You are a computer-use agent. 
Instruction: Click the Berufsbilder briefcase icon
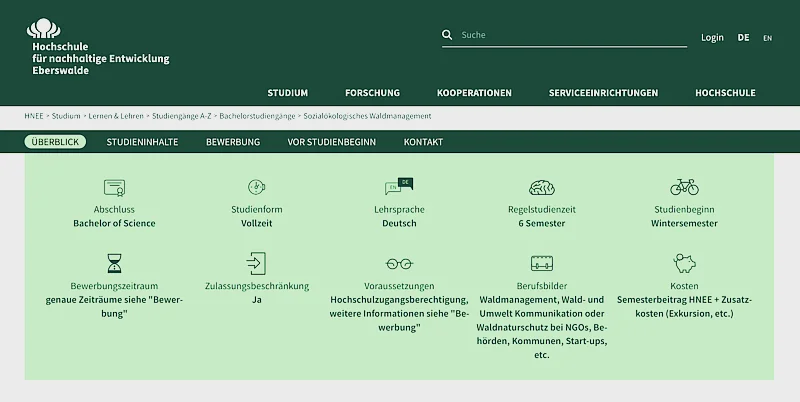pyautogui.click(x=542, y=264)
